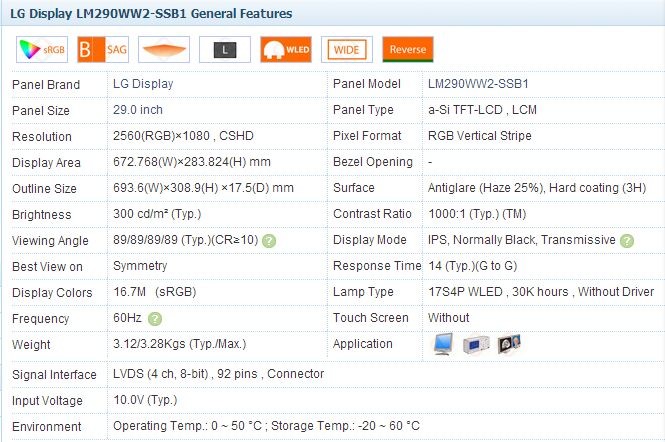Viewport: 665px width, 442px height.
Task: Select viewing angle 89/89/89/89 (Typ.)(CR≥10)
Action: [185, 240]
